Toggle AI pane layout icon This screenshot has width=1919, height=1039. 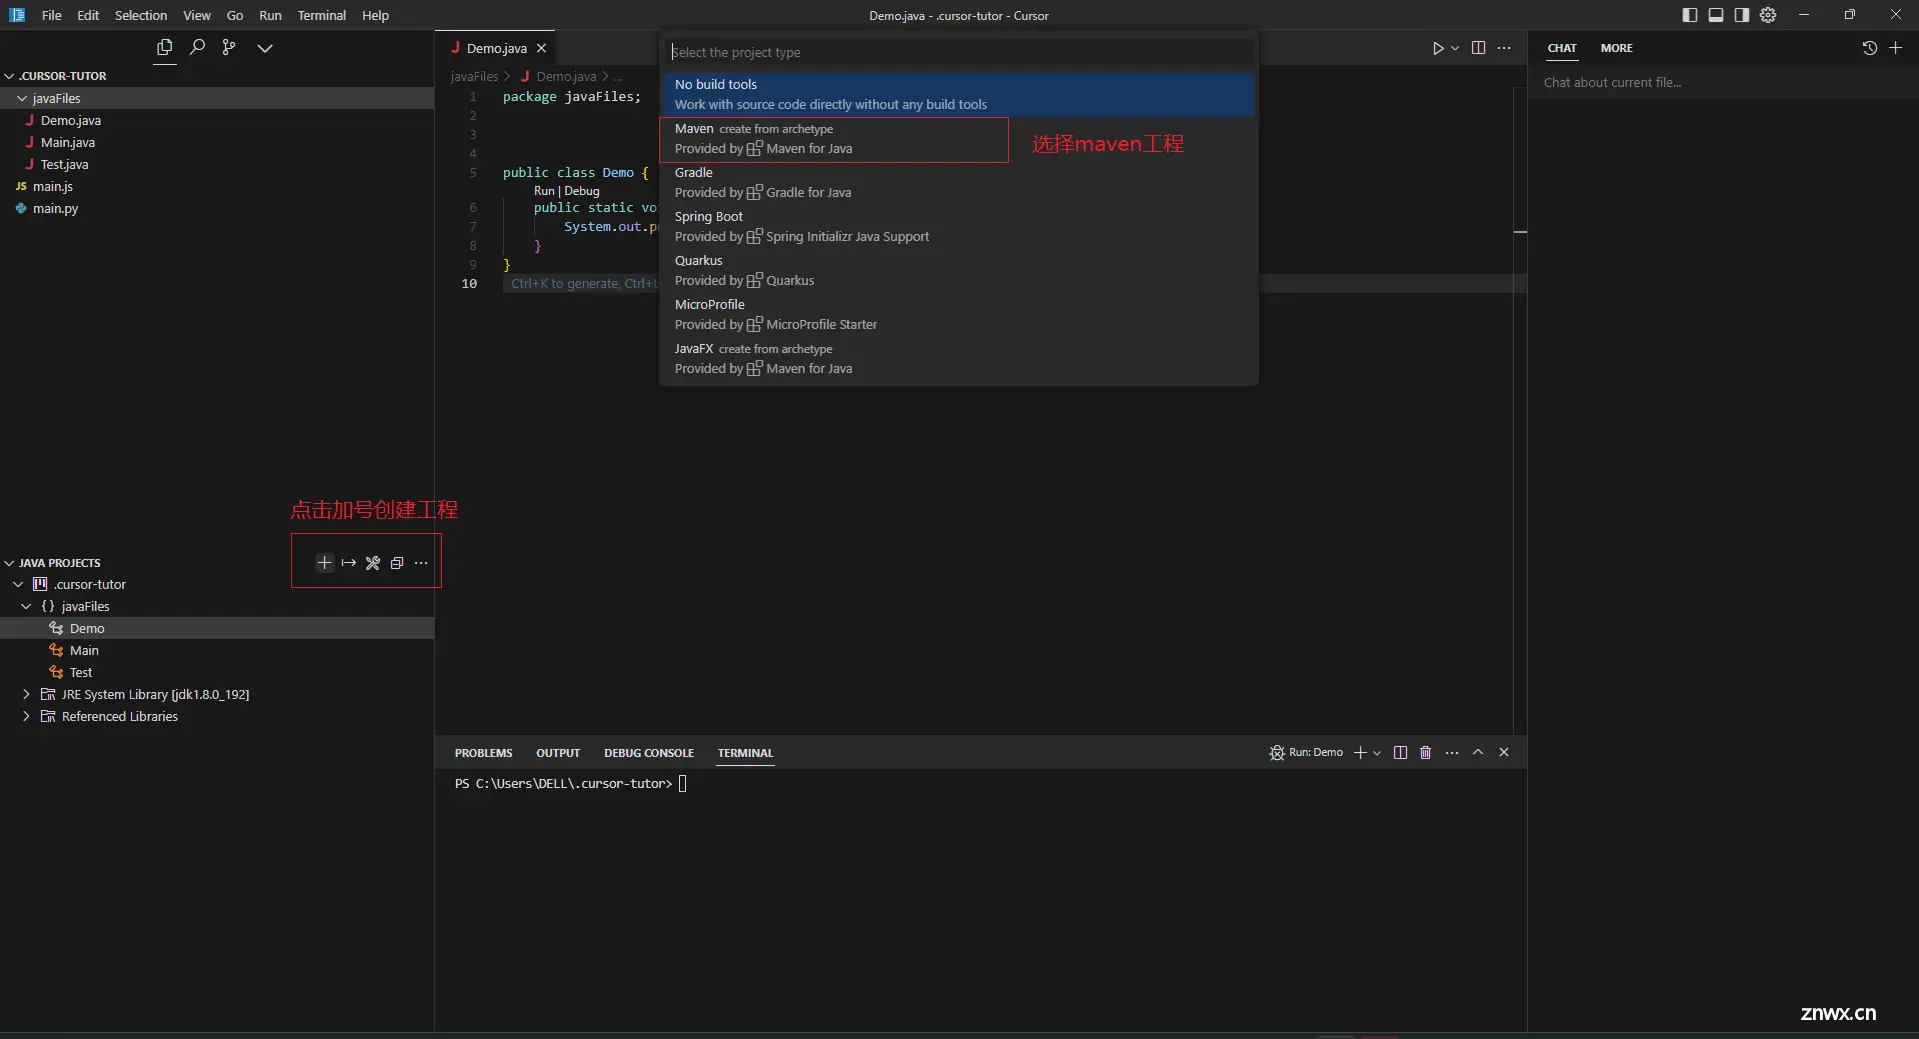pyautogui.click(x=1742, y=15)
